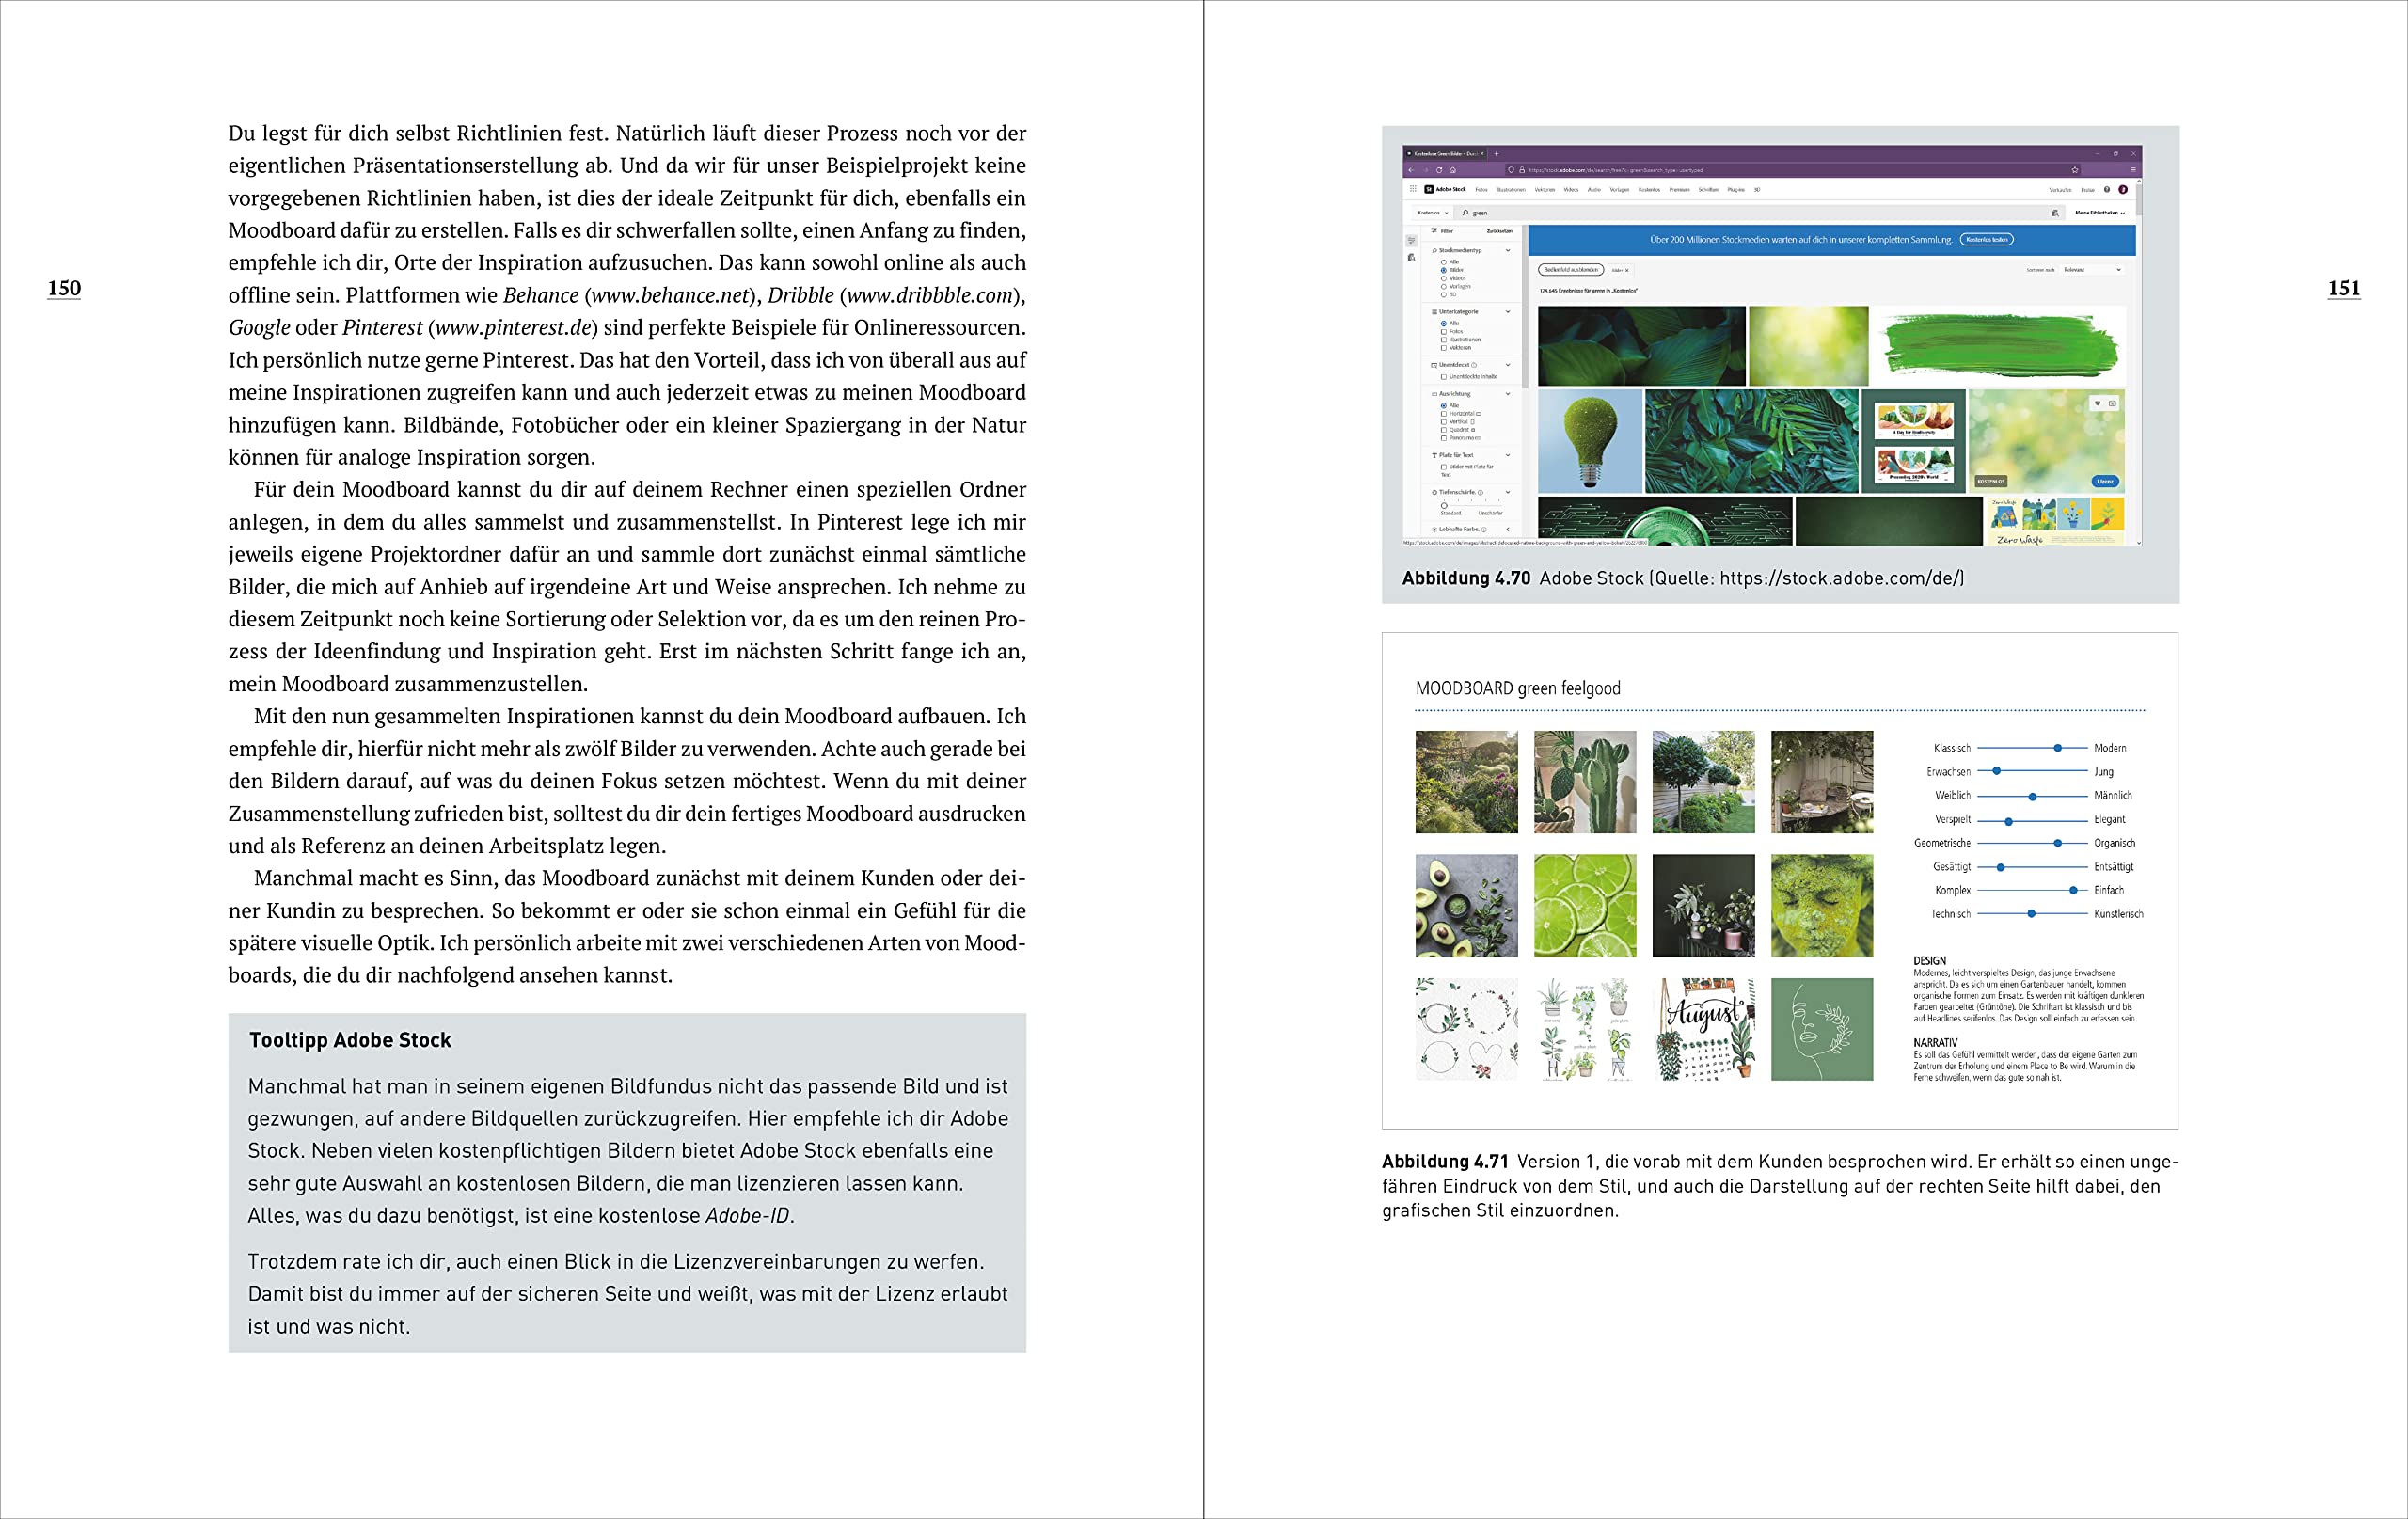Select the Alle radio under Stockmedientyp
Viewport: 2408px width, 1519px height.
coord(1444,262)
